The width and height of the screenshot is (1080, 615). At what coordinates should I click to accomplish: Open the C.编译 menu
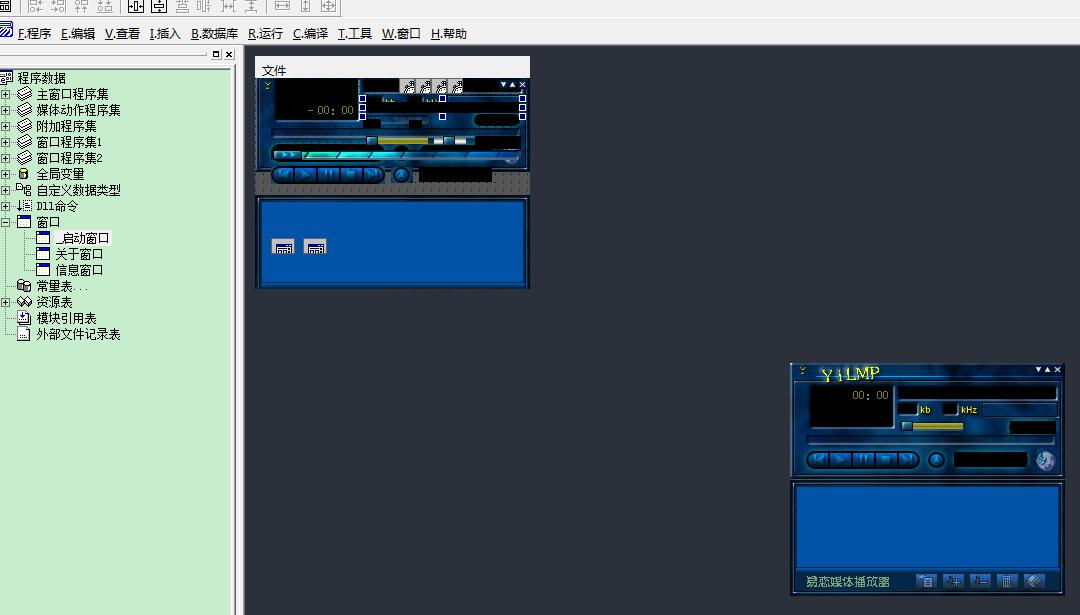310,34
